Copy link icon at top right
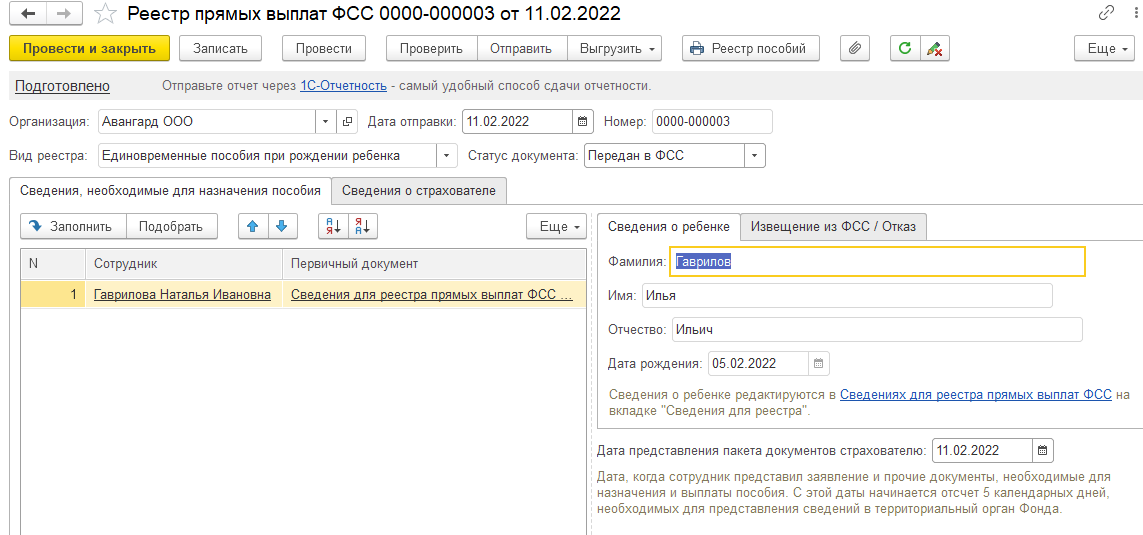Viewport: 1143px width, 535px height. [1105, 13]
